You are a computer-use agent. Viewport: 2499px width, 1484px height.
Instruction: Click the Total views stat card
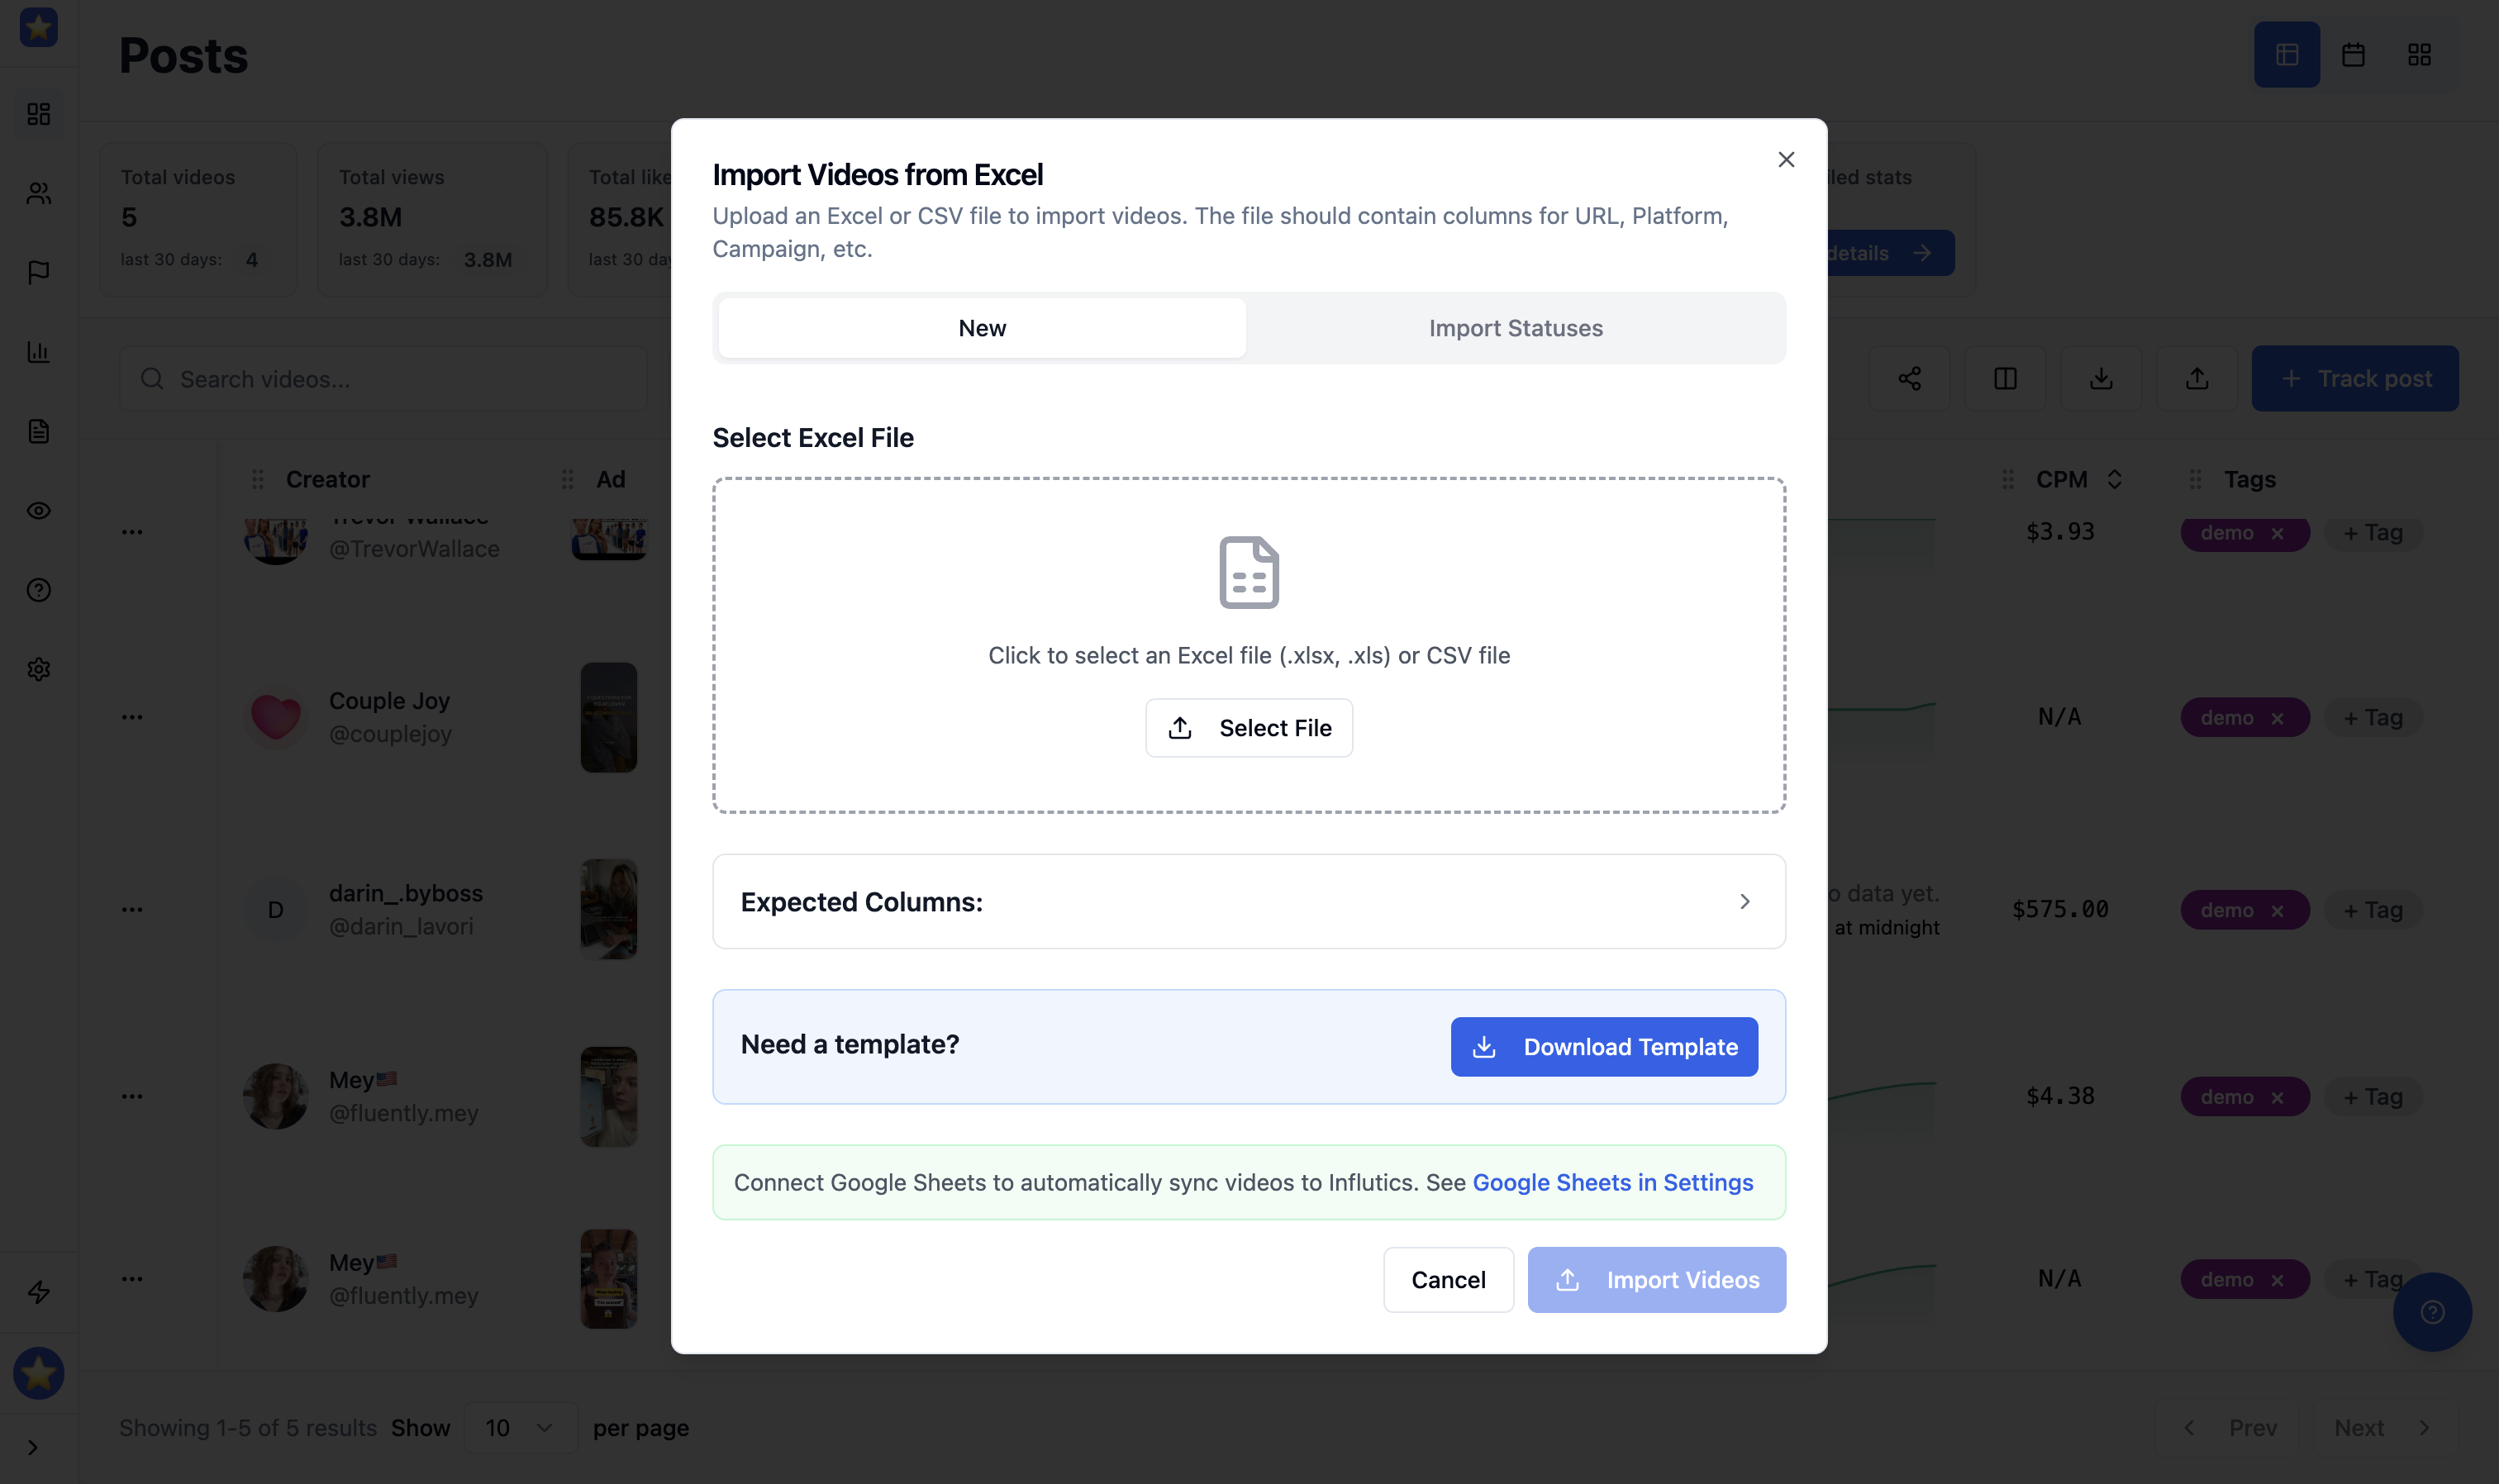click(x=432, y=219)
